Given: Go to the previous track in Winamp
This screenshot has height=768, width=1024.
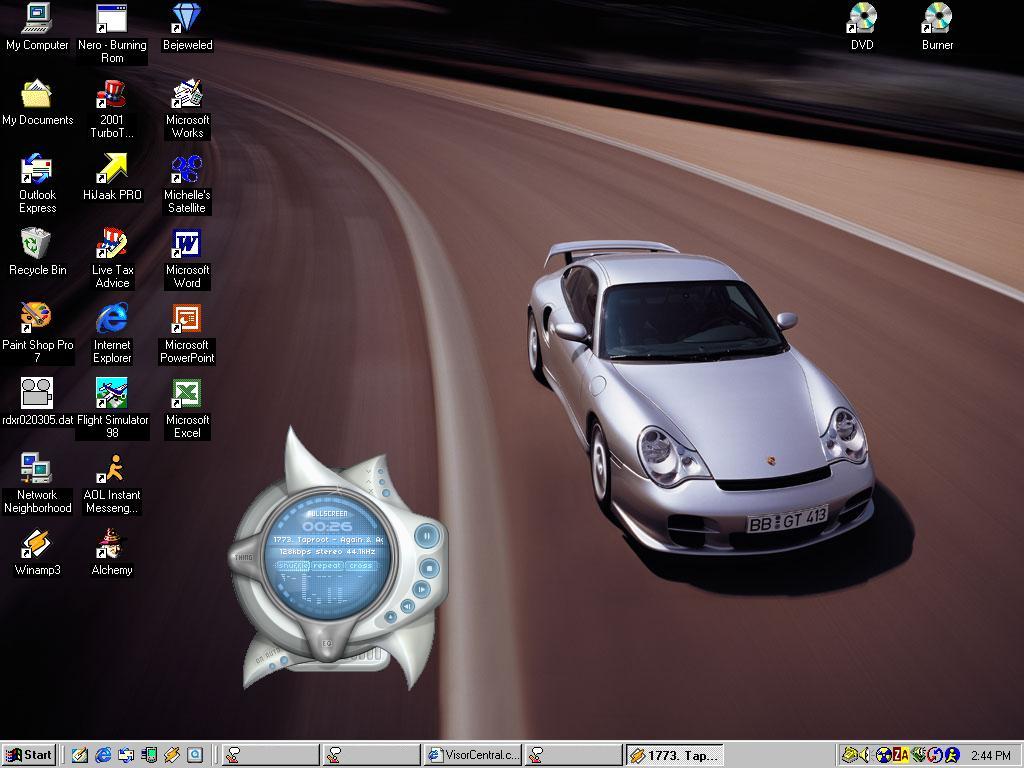Looking at the screenshot, I should click(408, 606).
